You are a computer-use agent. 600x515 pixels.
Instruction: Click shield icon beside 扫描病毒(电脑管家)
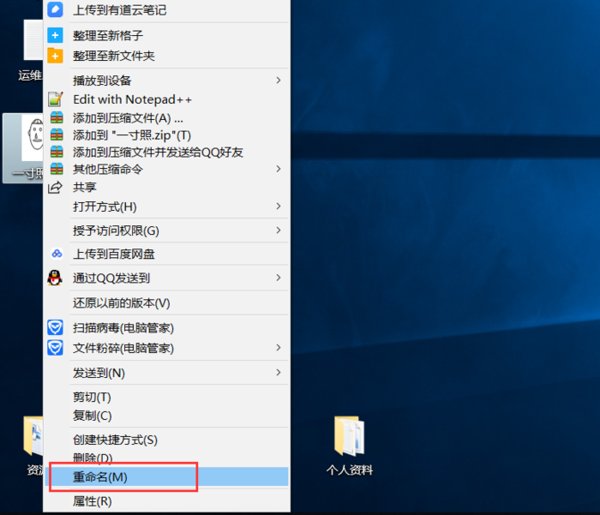pyautogui.click(x=55, y=328)
